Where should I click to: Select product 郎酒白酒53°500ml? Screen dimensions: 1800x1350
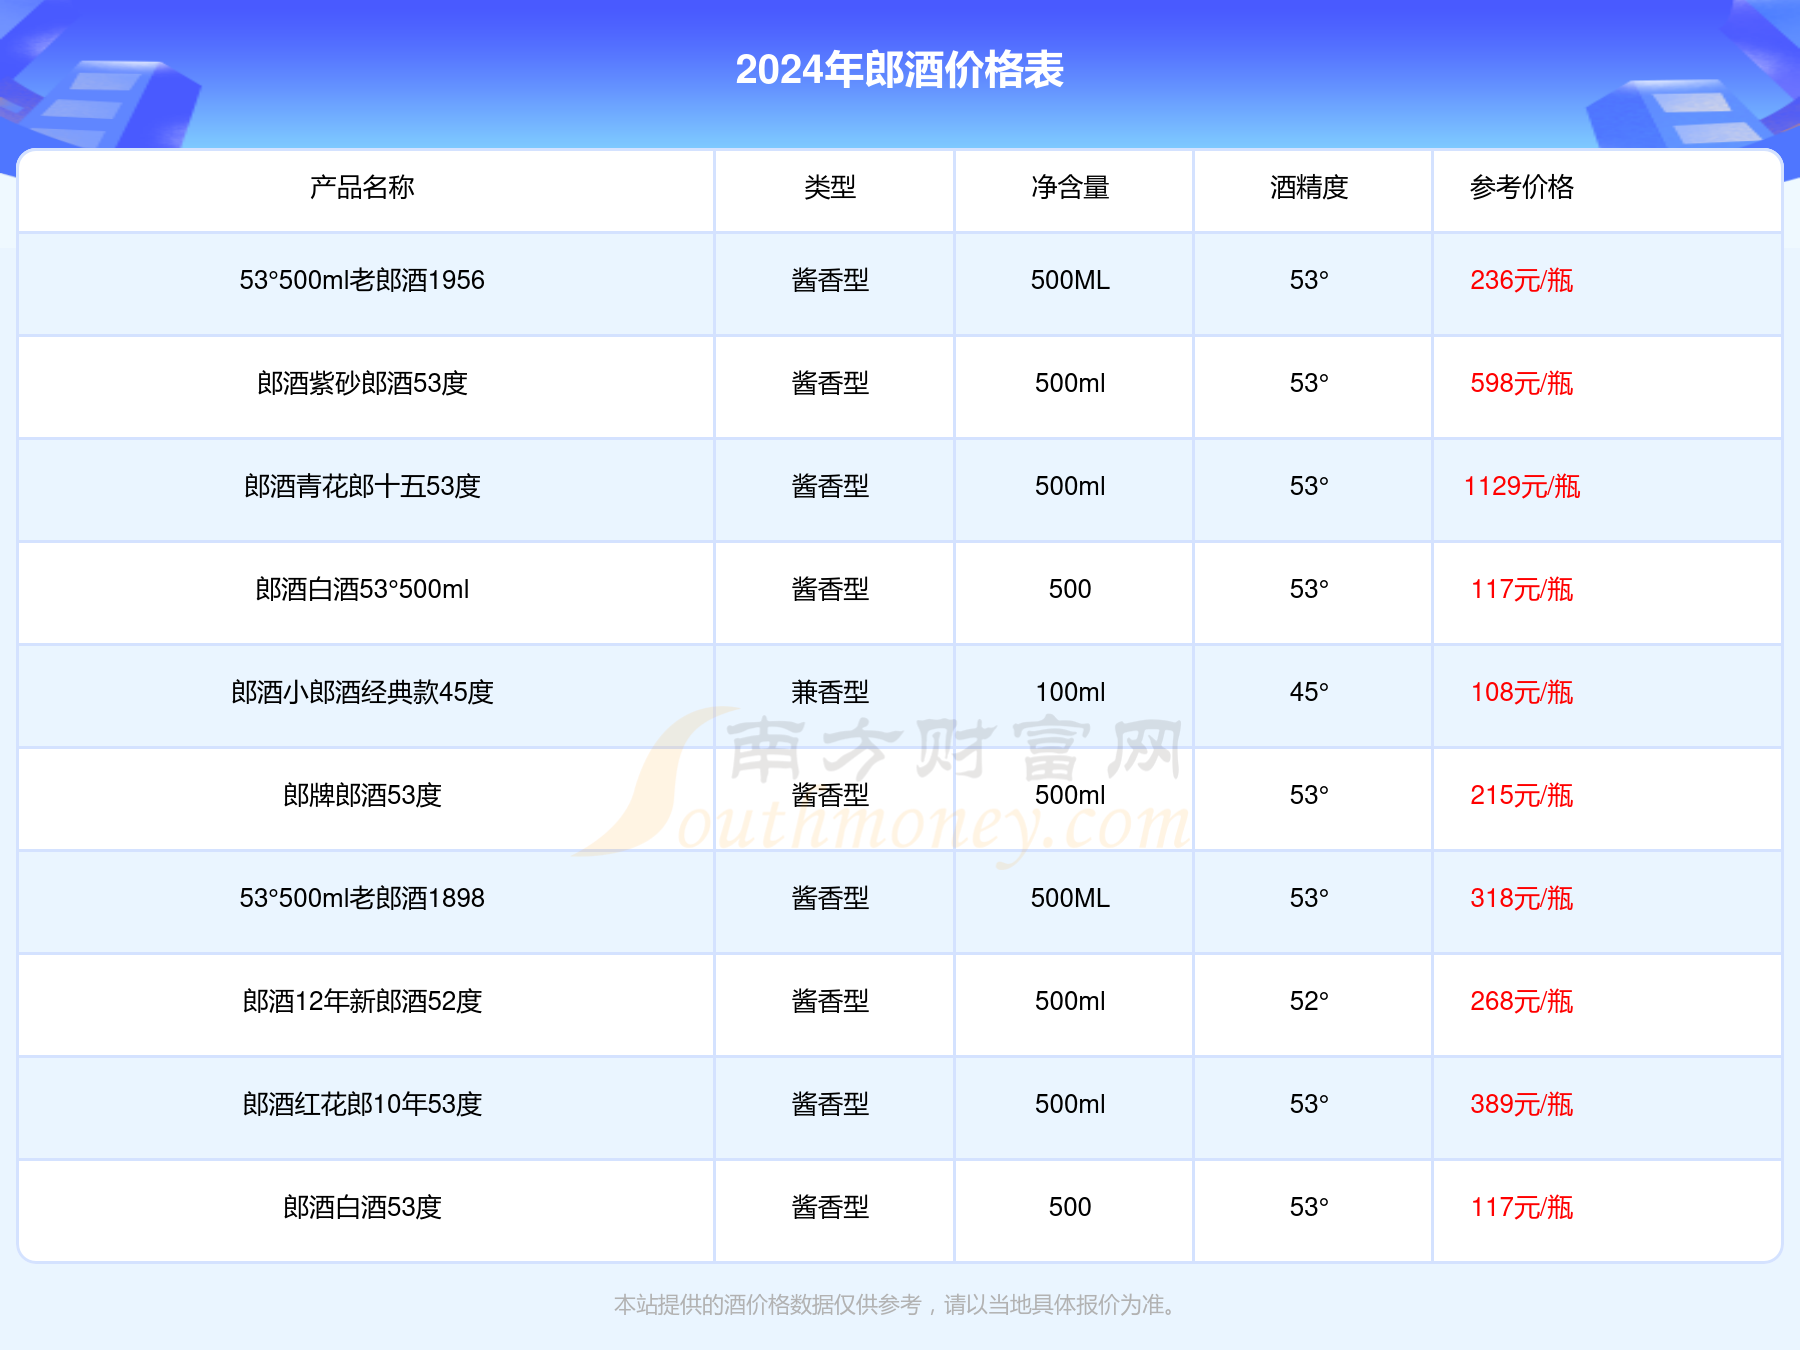pyautogui.click(x=362, y=589)
